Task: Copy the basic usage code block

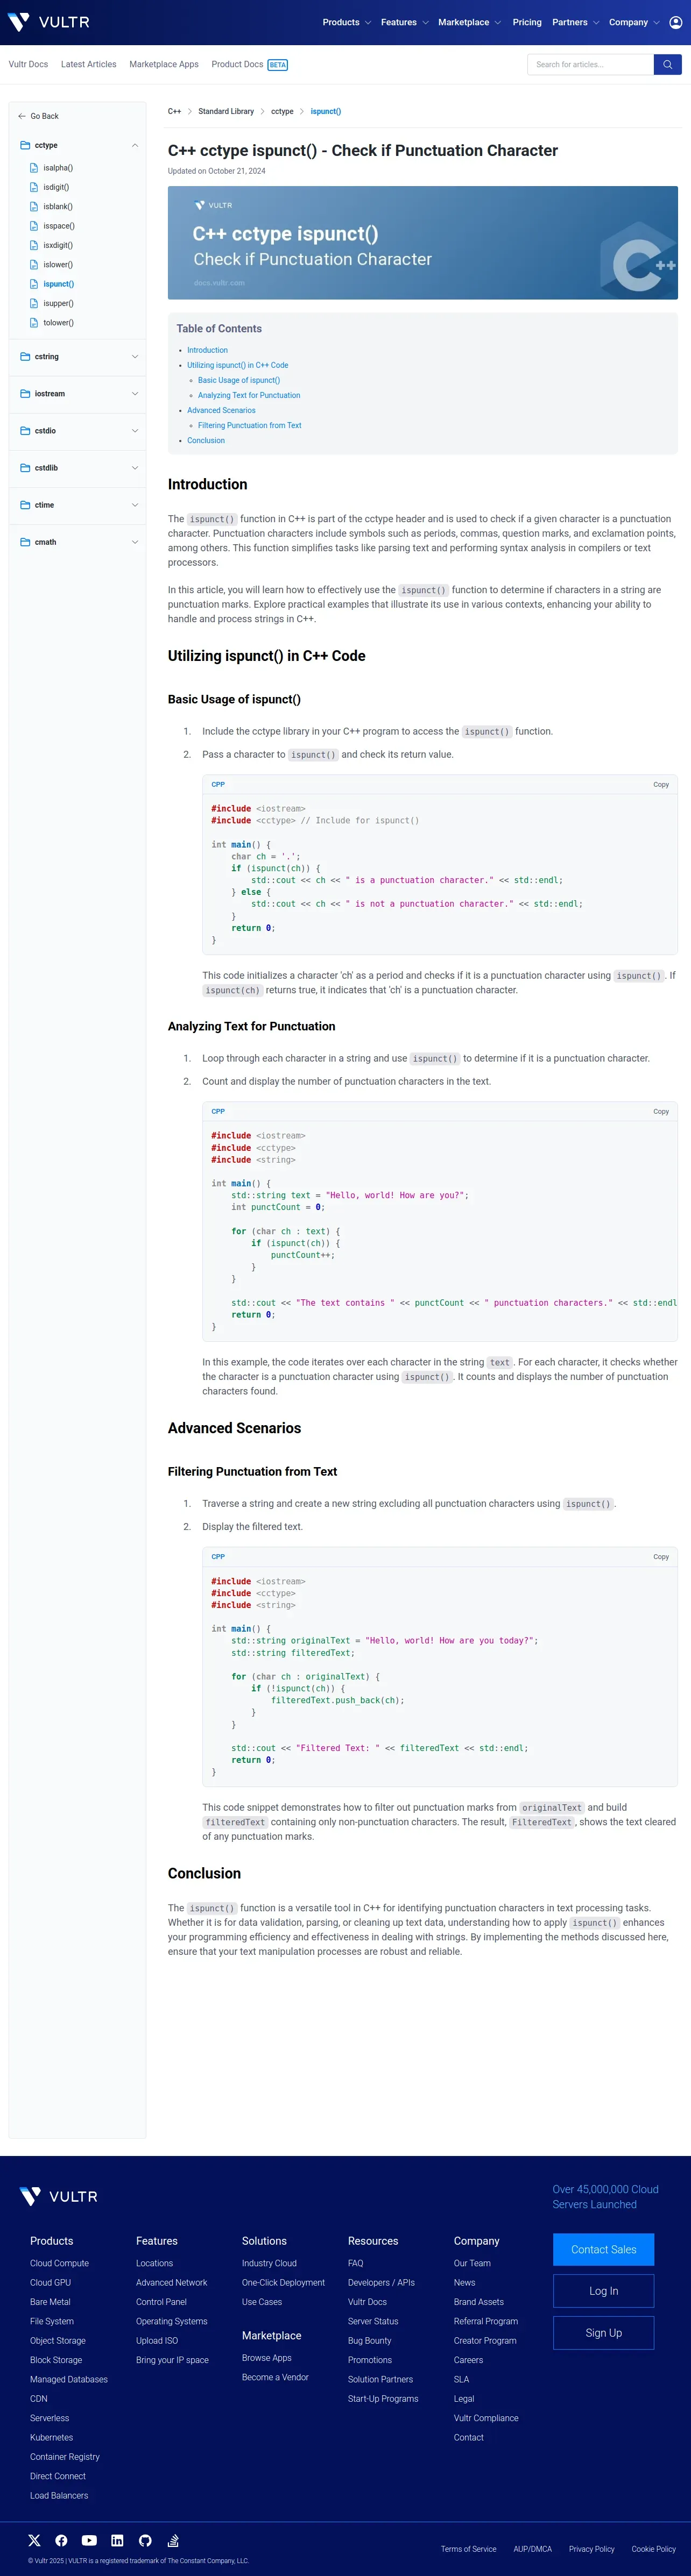Action: point(661,784)
